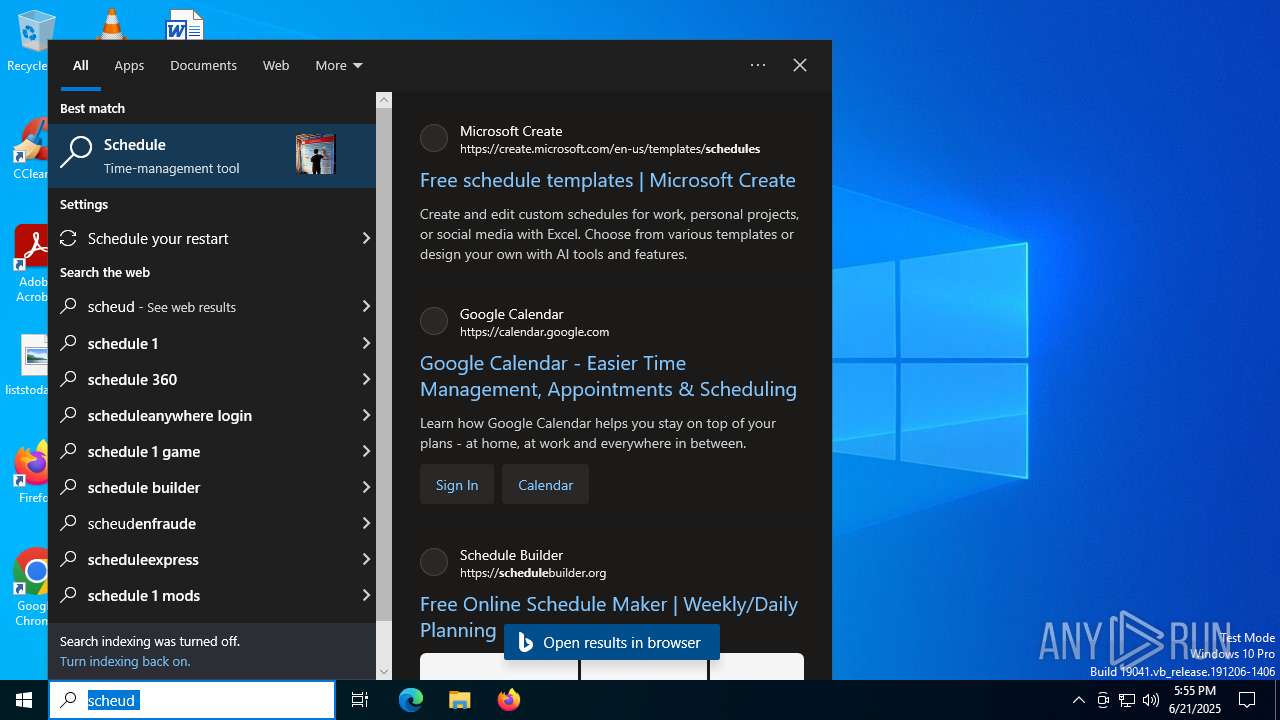1280x720 pixels.
Task: Click the refresh icon beside Schedule your restart
Action: [69, 238]
